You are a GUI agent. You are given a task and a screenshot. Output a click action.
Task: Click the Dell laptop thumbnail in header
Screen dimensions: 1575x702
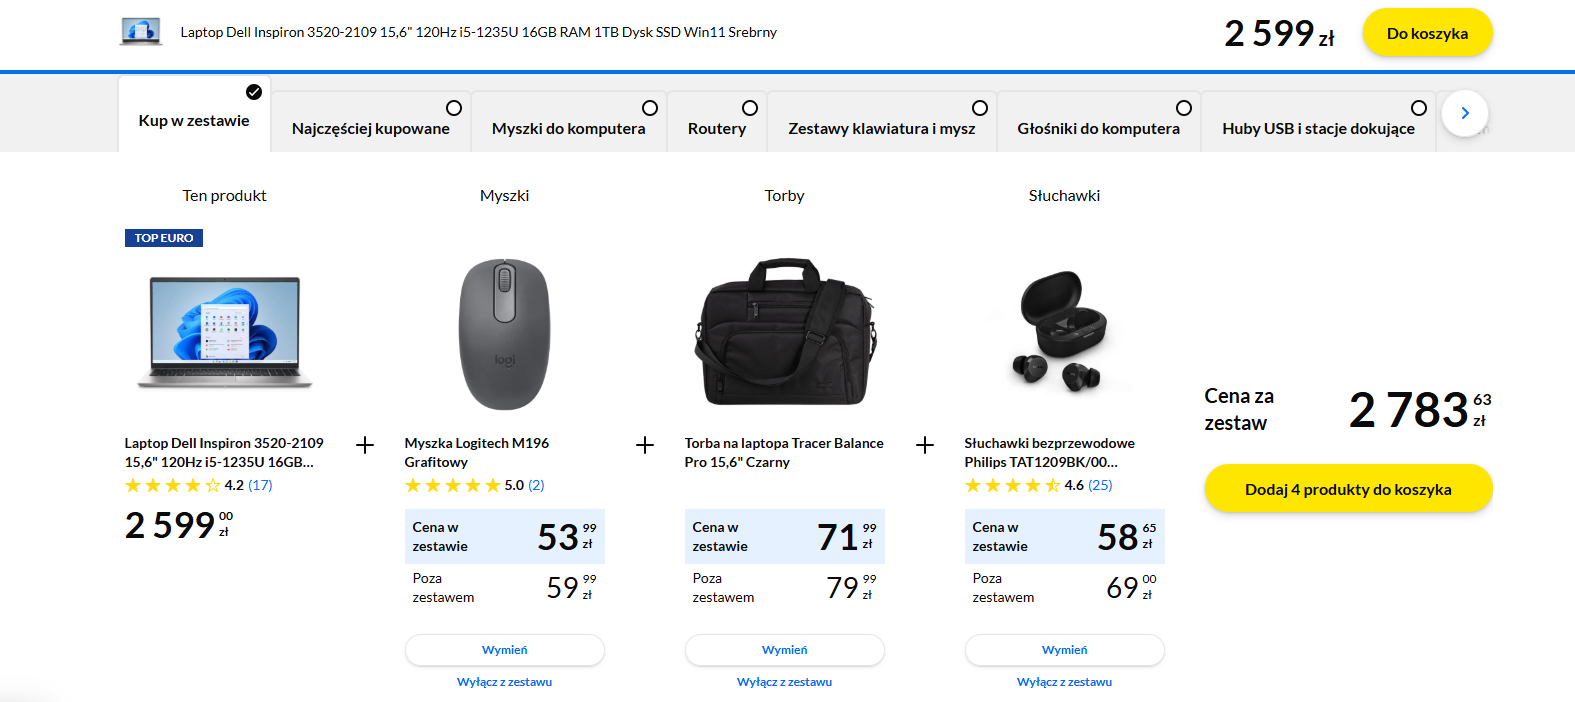point(141,32)
